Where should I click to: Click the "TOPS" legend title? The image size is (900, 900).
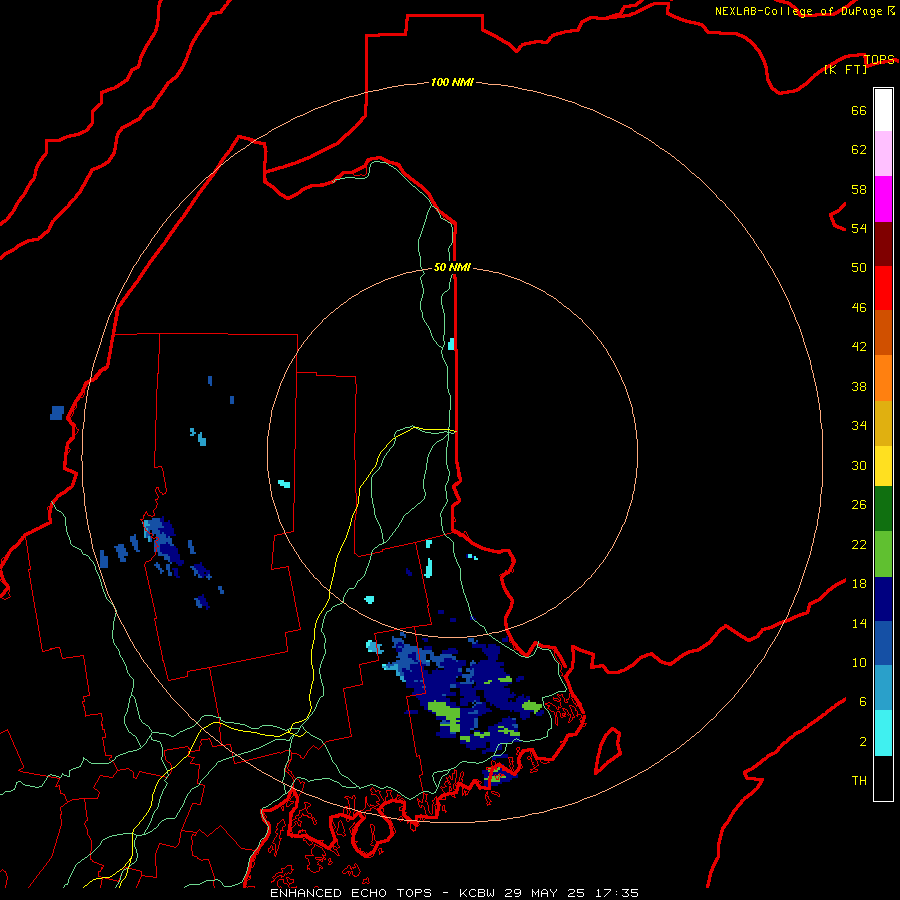pyautogui.click(x=879, y=59)
